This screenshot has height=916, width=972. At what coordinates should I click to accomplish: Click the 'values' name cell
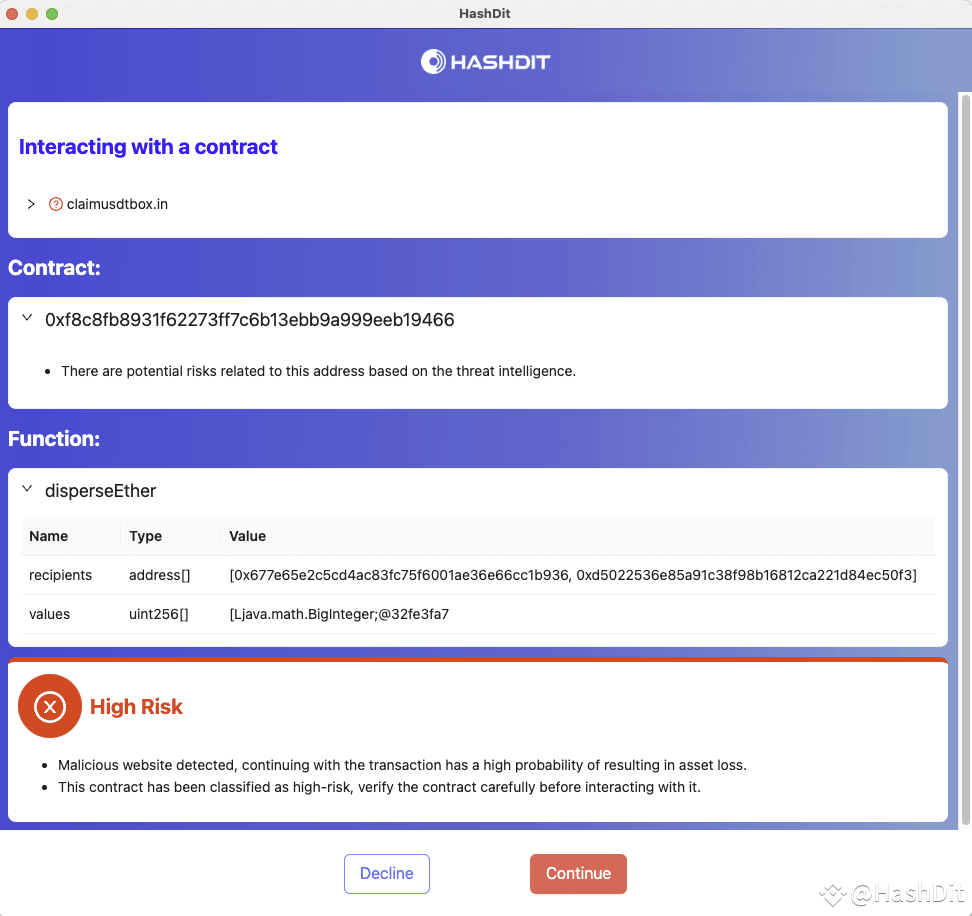coord(50,614)
